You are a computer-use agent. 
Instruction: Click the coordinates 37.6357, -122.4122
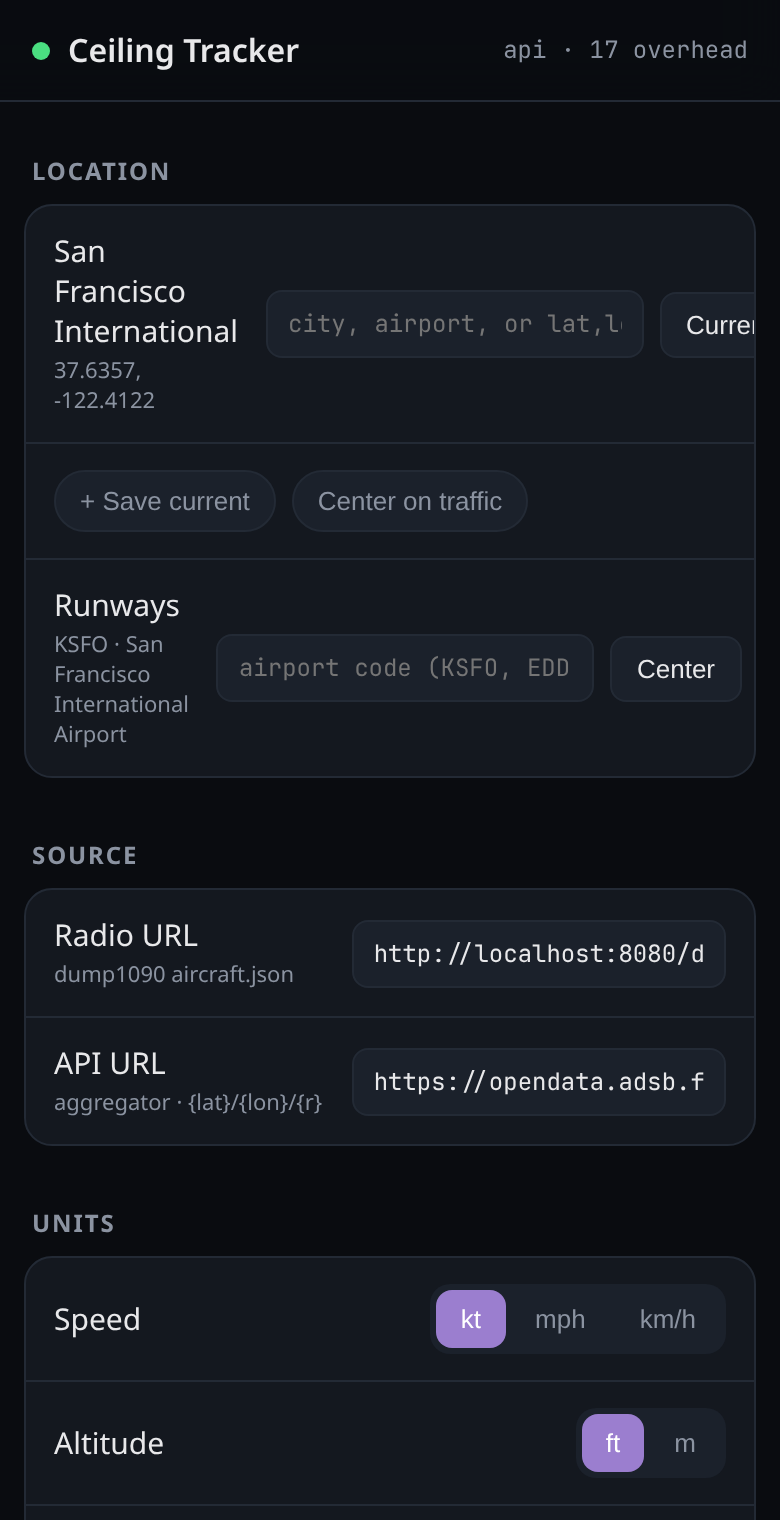104,386
